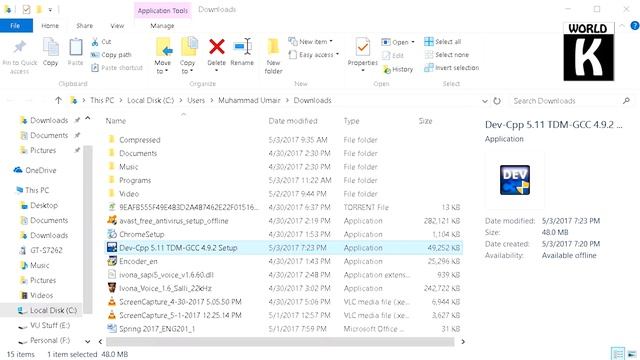
Task: Open the Copy to menu
Action: pos(187,56)
